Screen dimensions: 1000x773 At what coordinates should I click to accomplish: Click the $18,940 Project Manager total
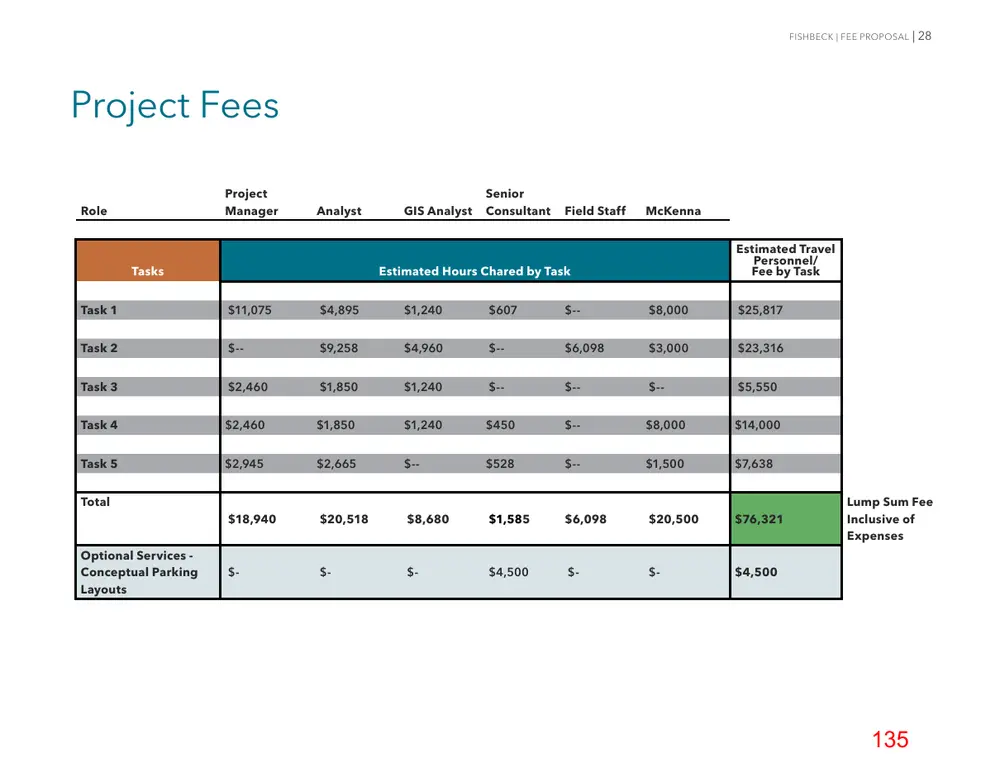tap(252, 519)
